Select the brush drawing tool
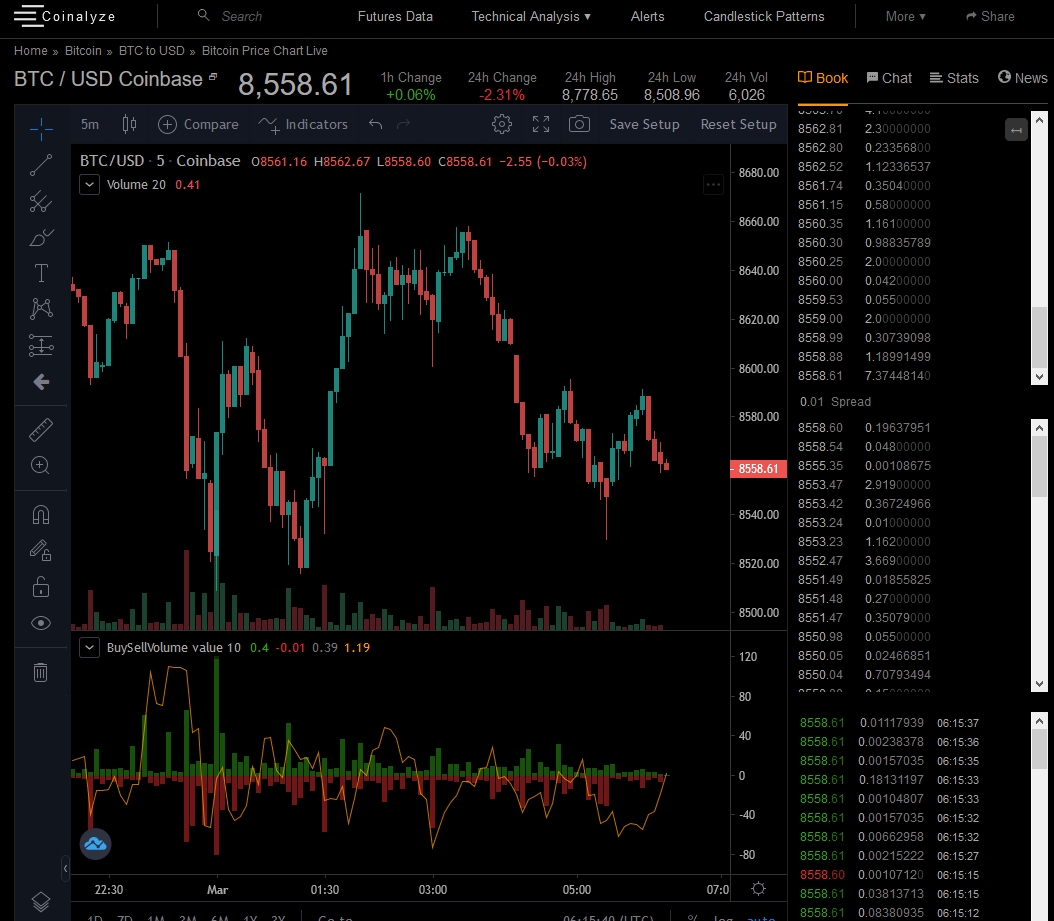The height and width of the screenshot is (921, 1054). click(x=41, y=237)
